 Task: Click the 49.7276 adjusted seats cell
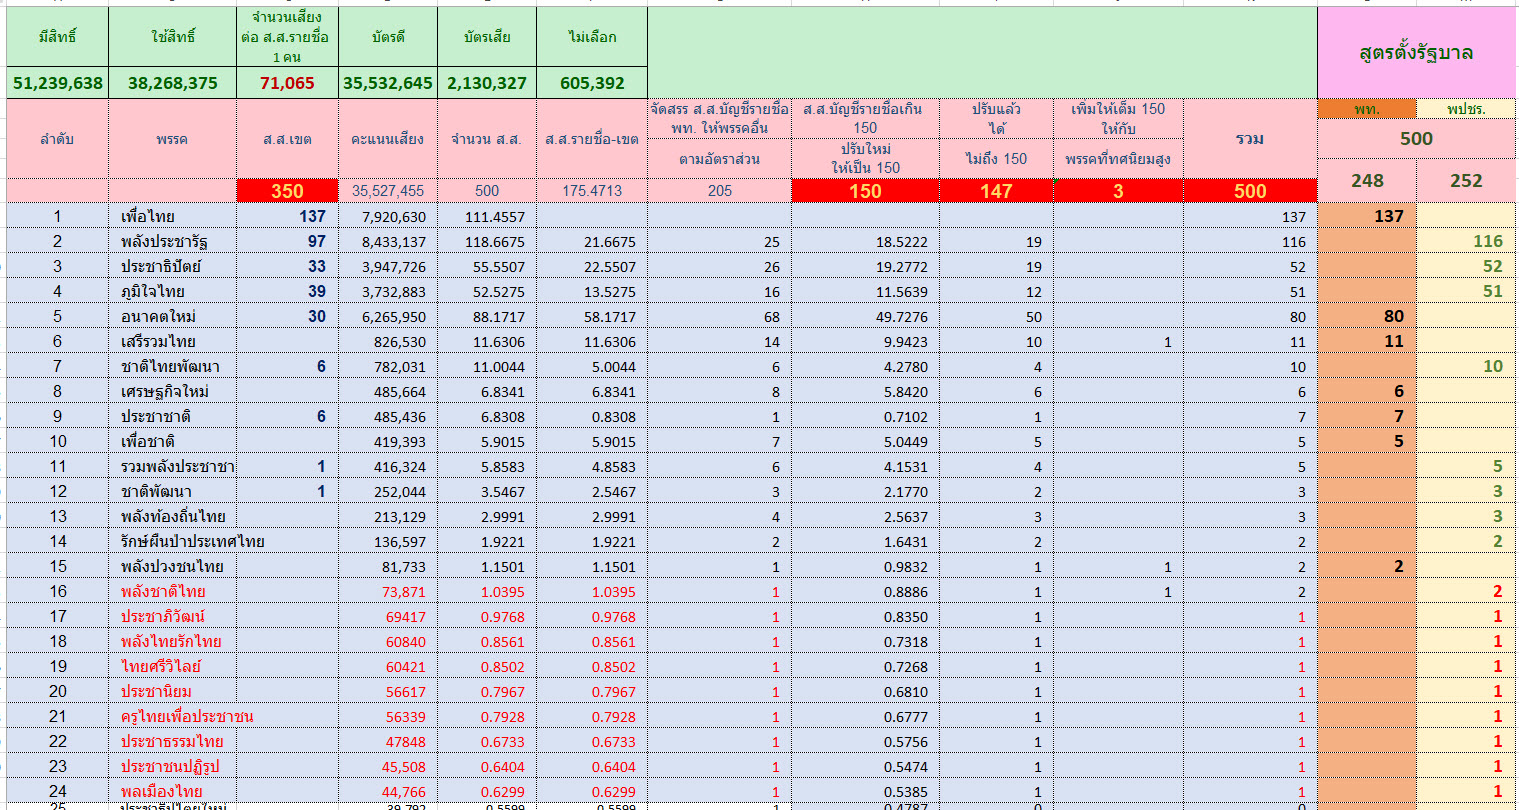[x=865, y=316]
